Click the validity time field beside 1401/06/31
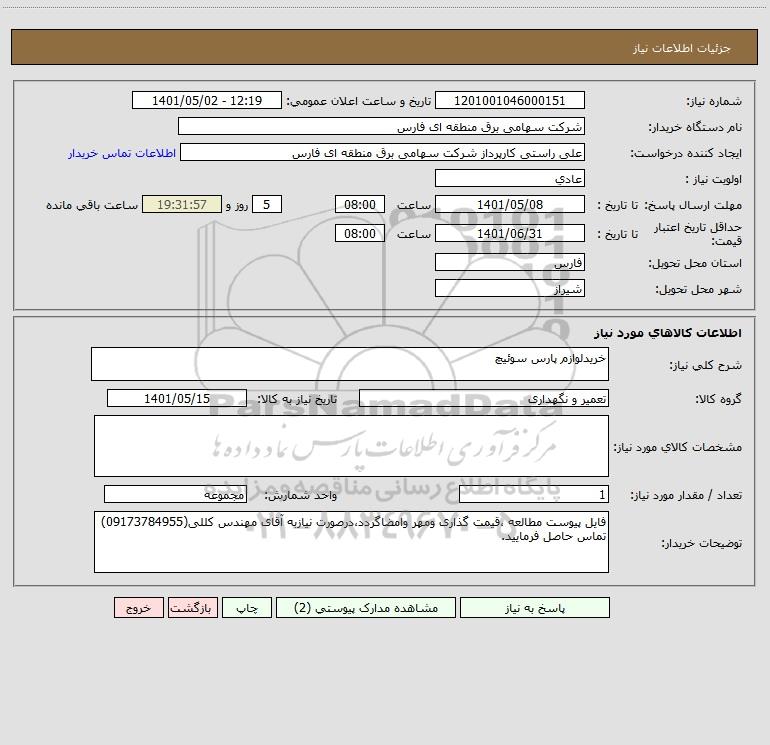The width and height of the screenshot is (770, 745). 359,233
